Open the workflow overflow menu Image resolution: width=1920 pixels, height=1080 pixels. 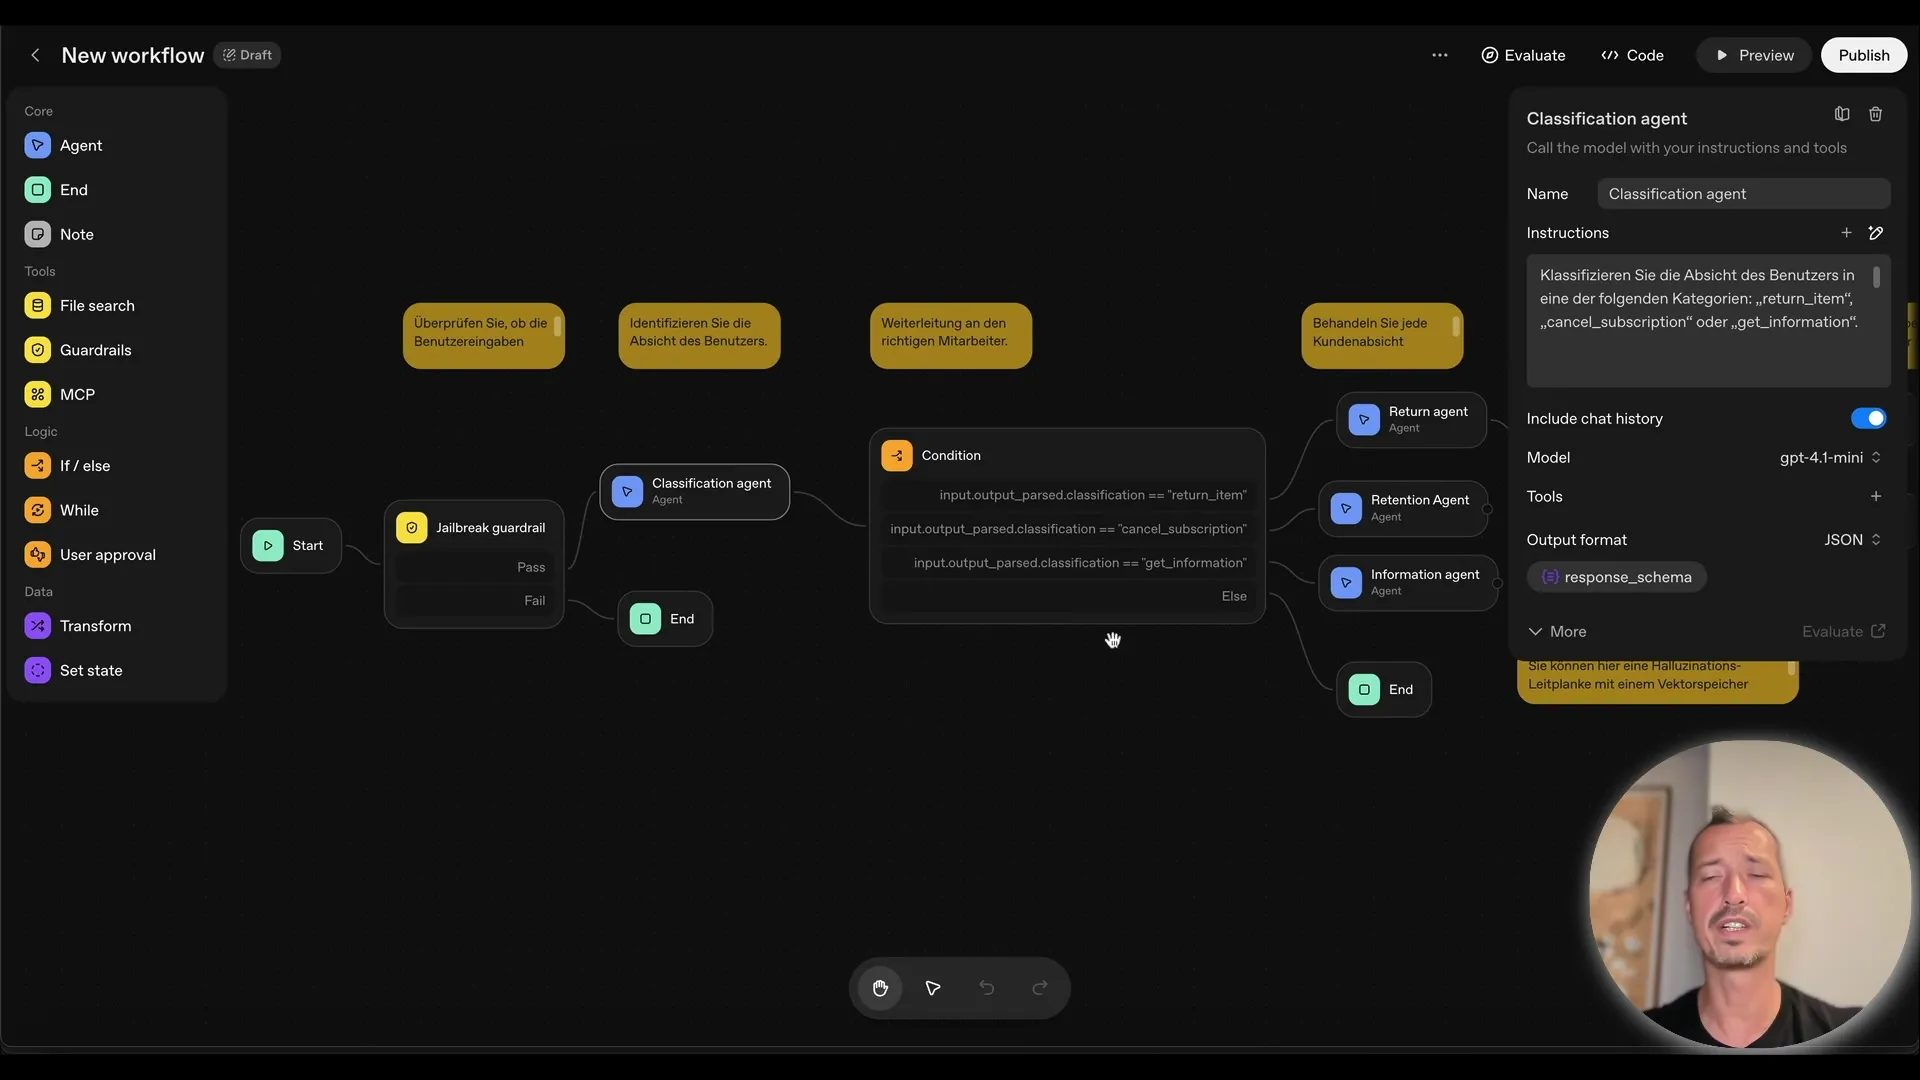point(1440,55)
